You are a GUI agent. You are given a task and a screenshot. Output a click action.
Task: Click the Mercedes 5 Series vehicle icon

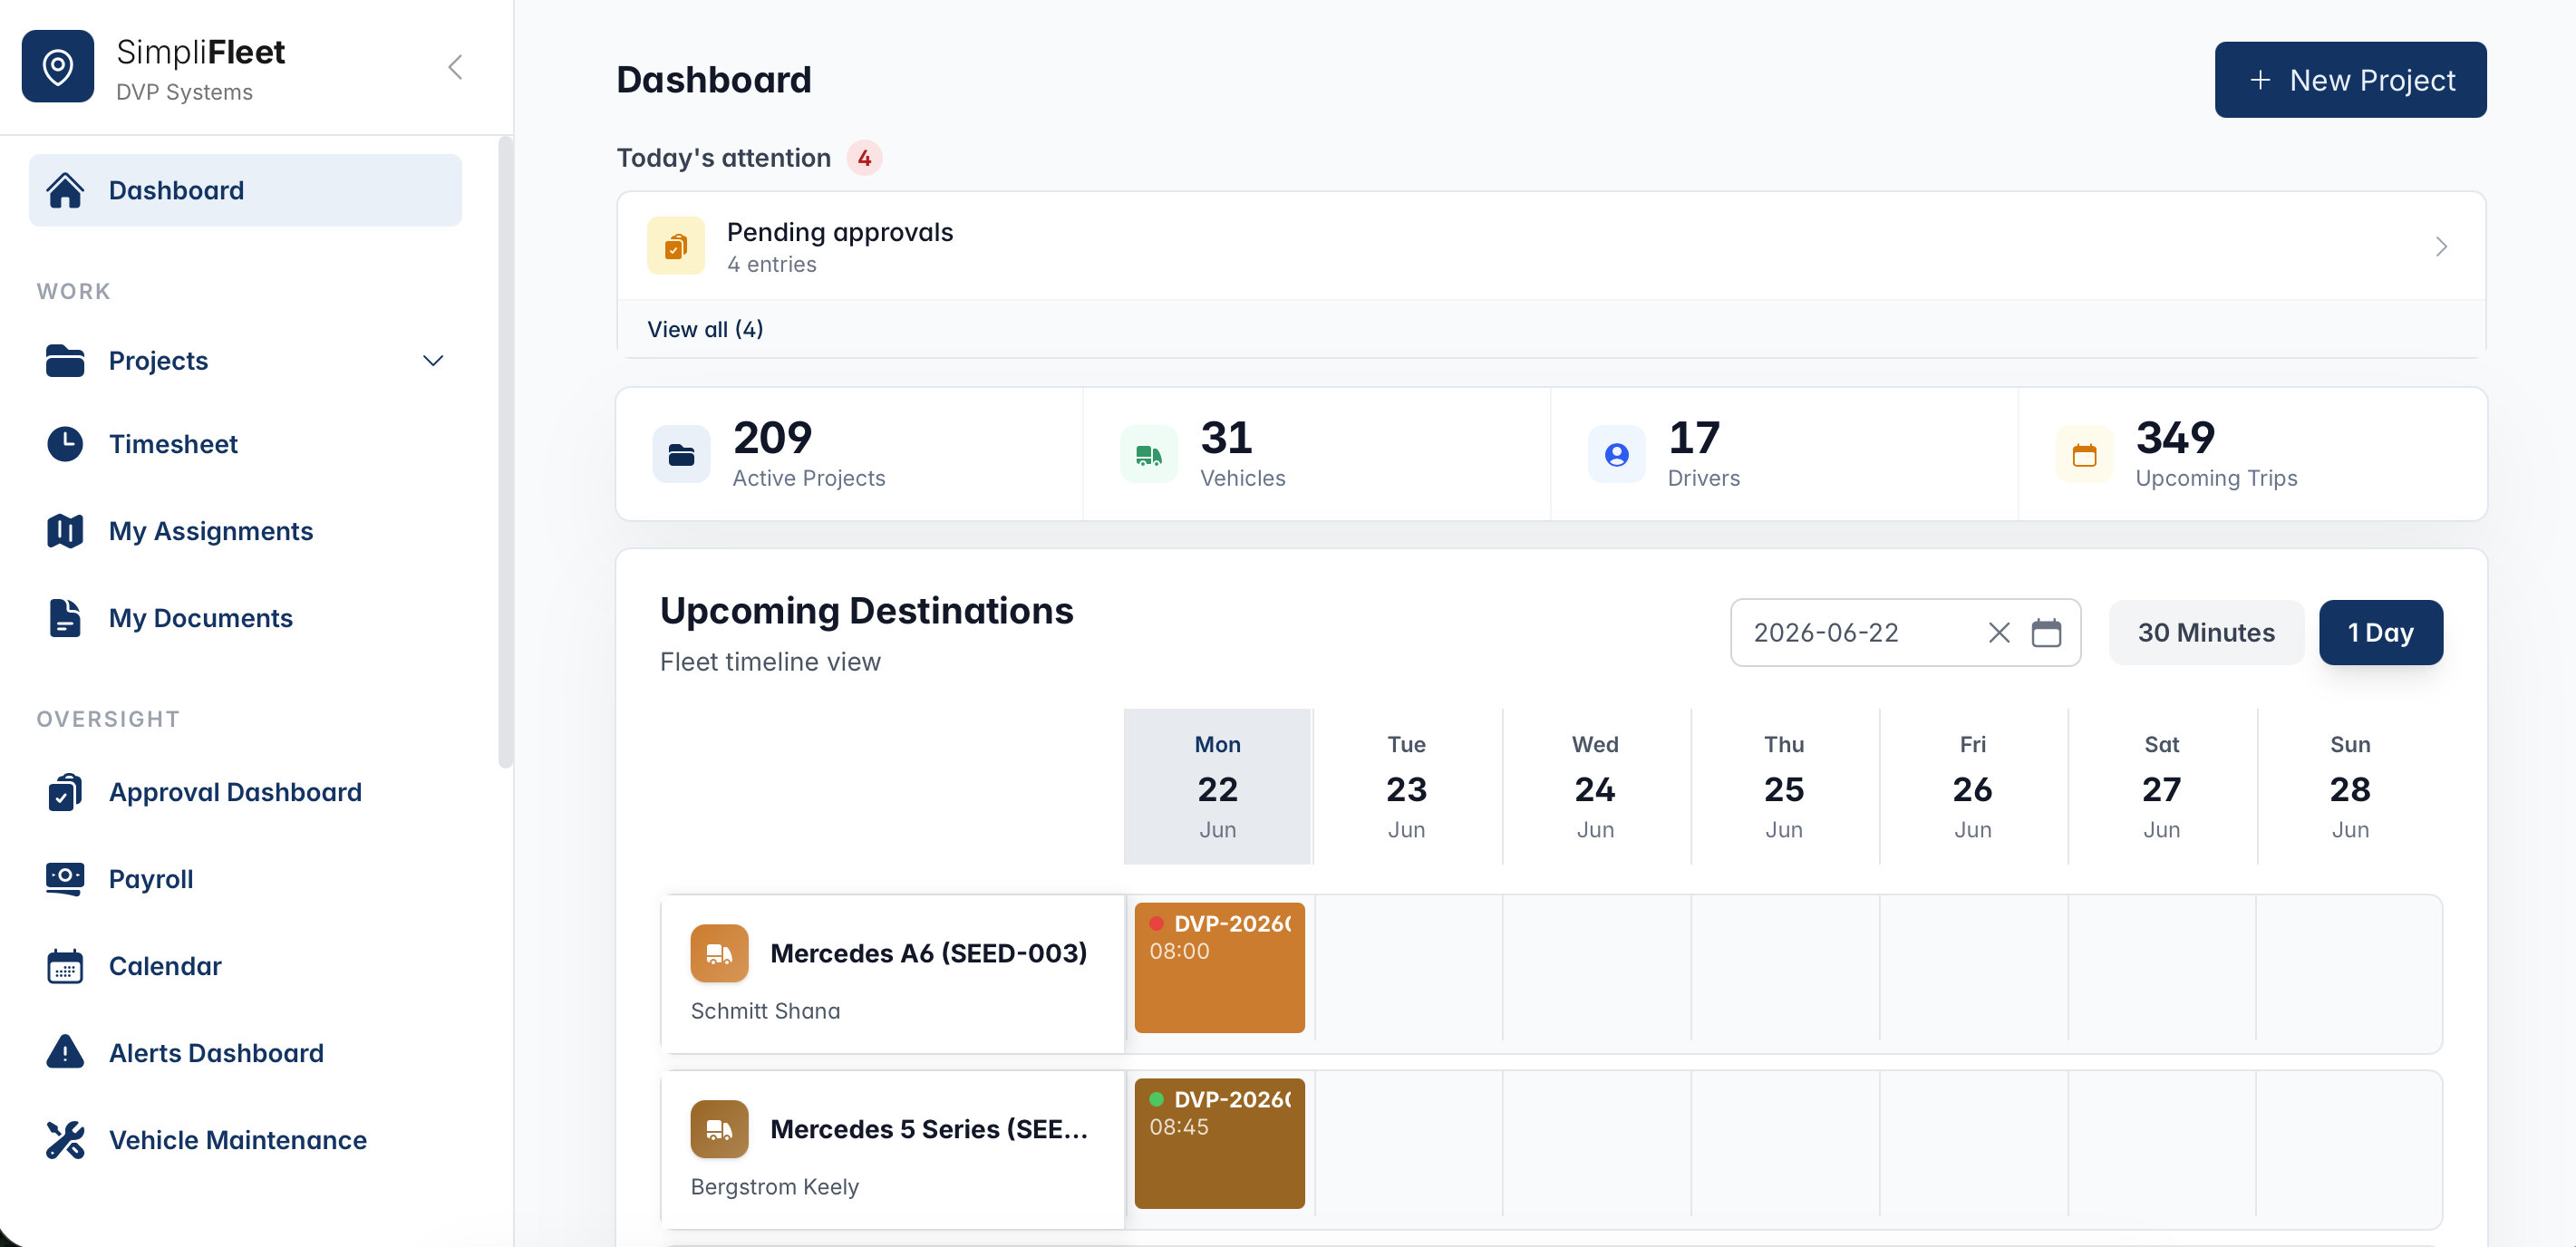click(719, 1129)
